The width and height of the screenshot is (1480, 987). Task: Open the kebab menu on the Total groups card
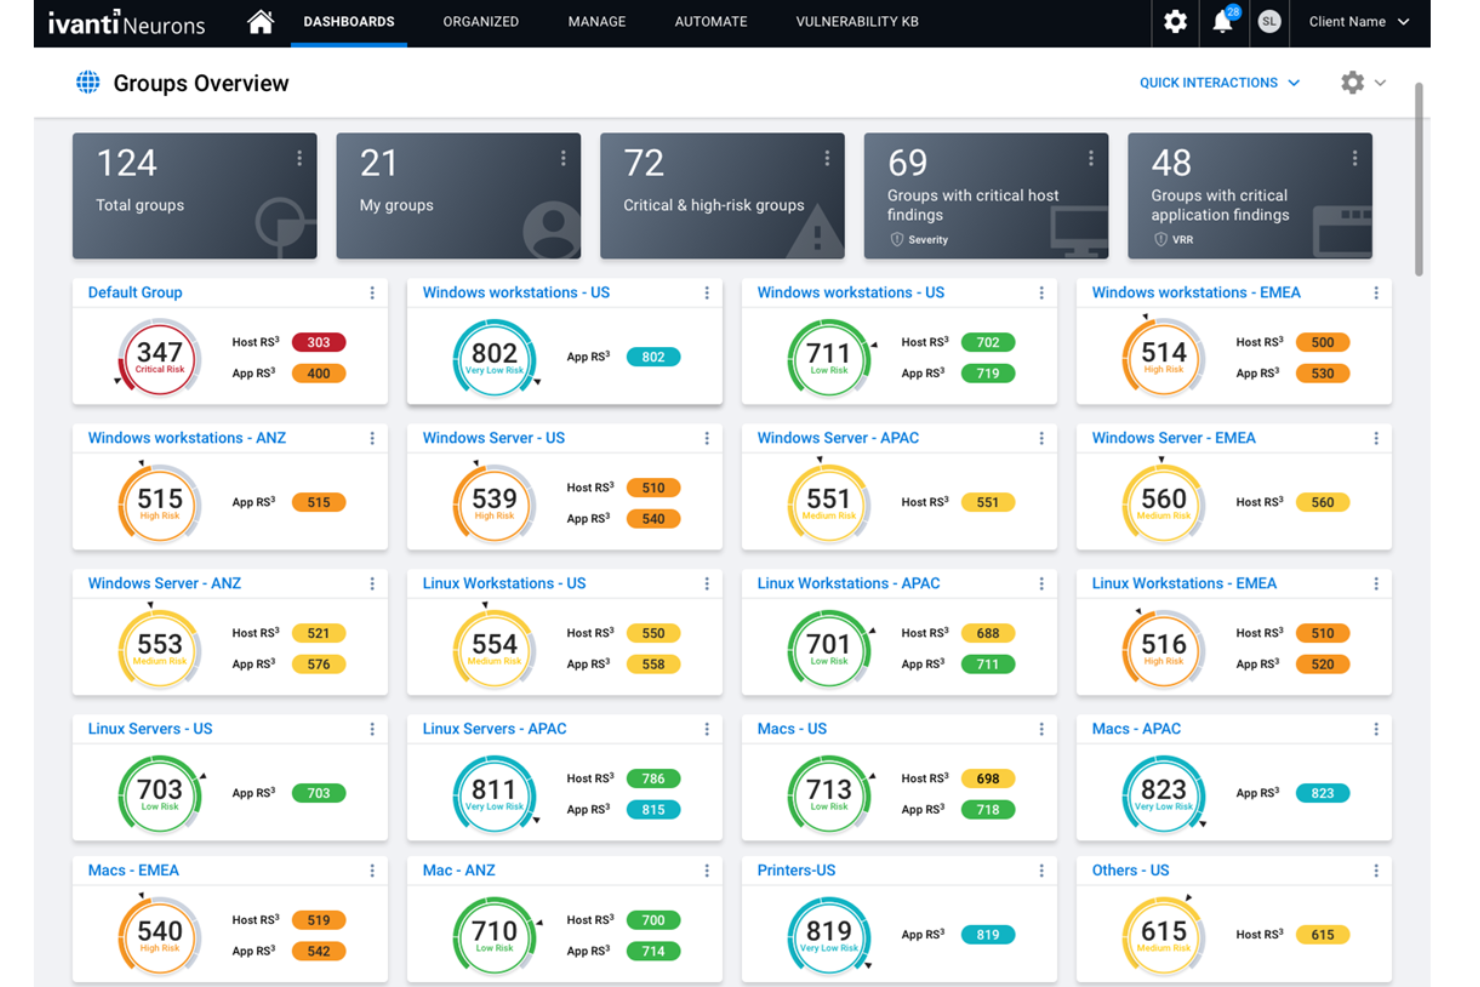tap(297, 158)
